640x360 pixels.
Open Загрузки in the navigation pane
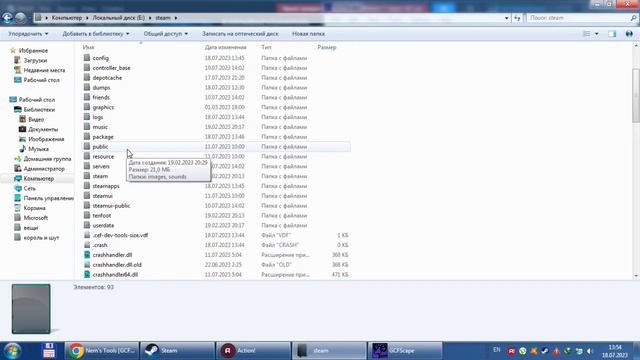(35, 60)
